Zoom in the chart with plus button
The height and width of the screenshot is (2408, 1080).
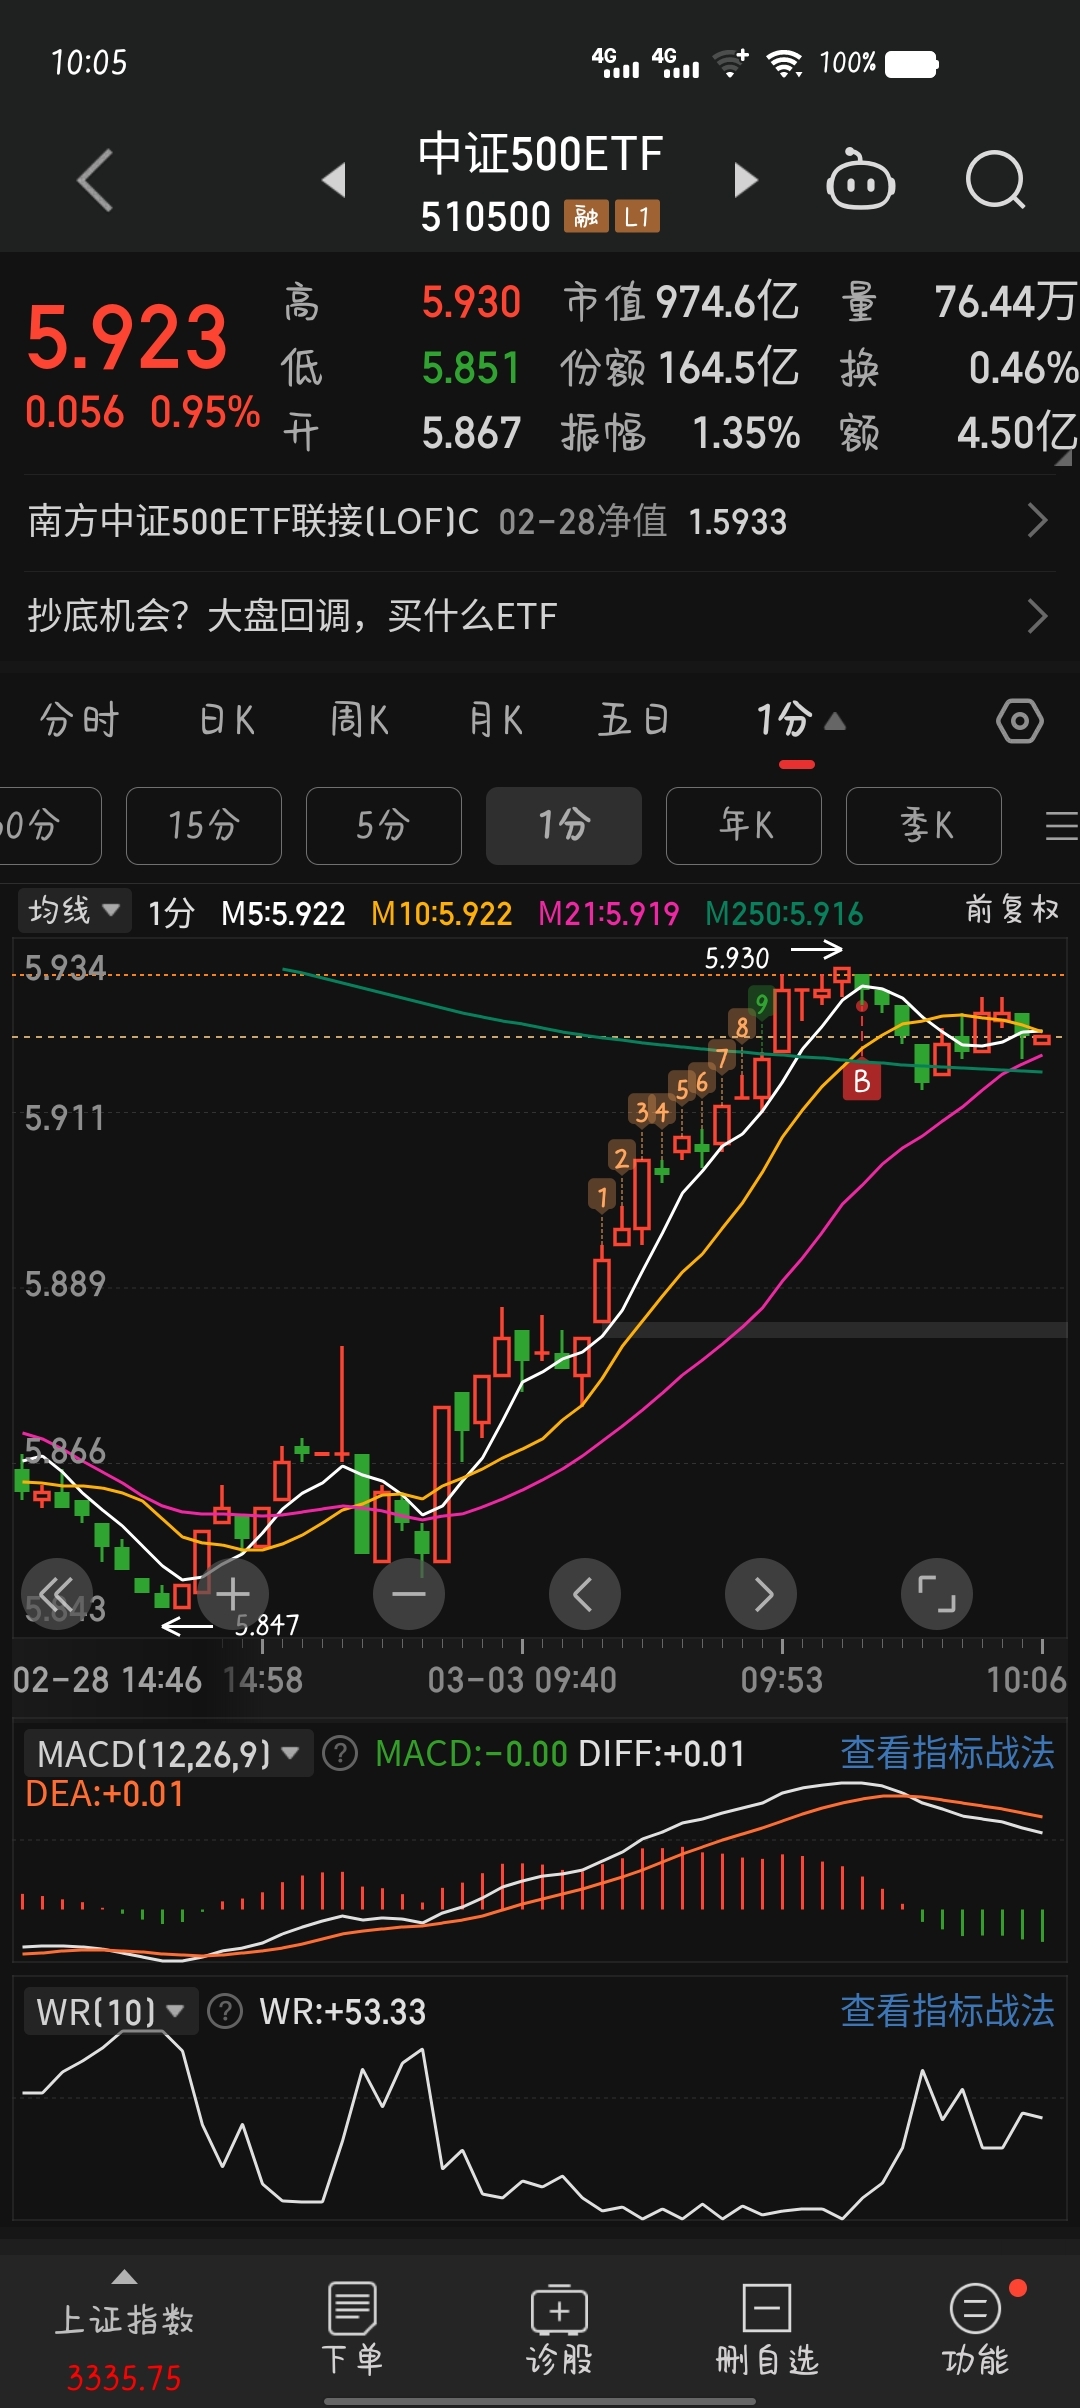pos(233,1594)
